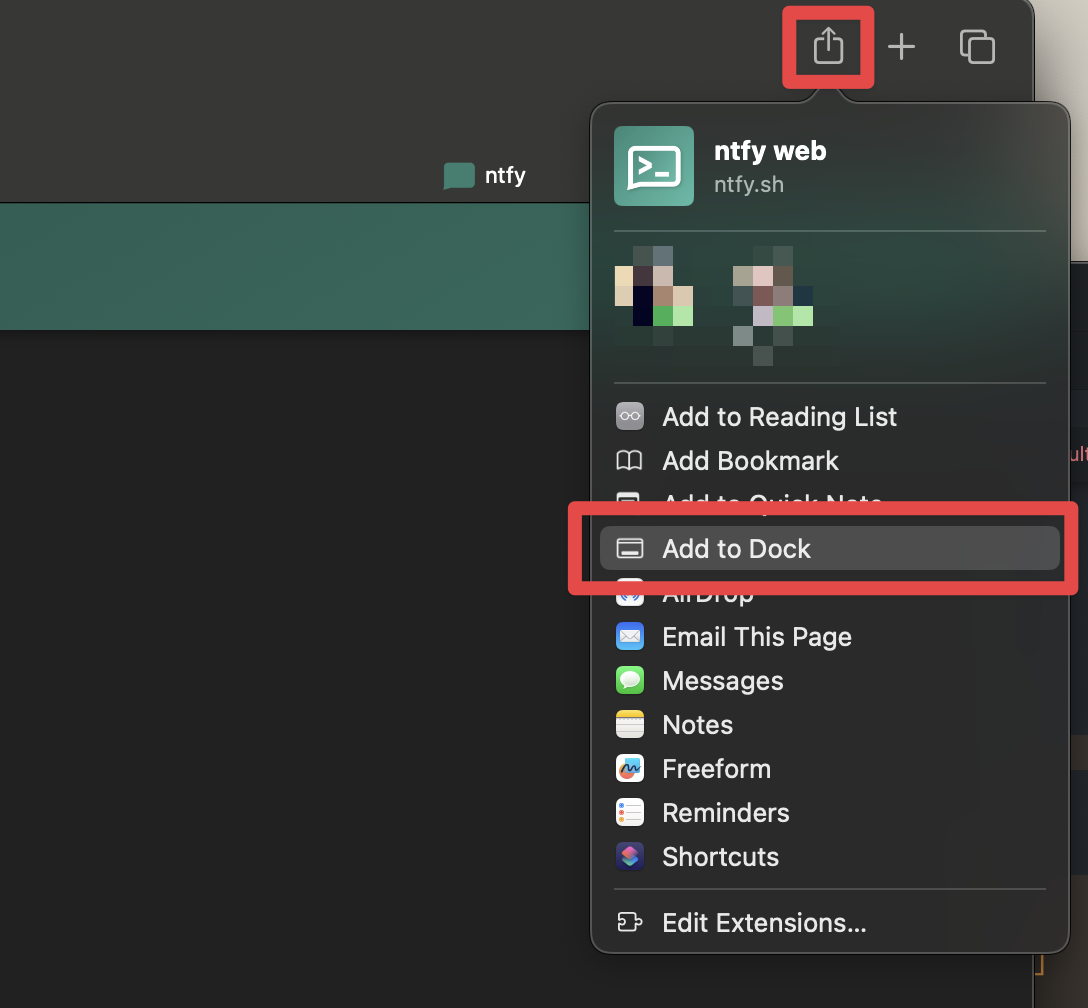
Task: Open Shortcuts from share menu
Action: pos(720,857)
